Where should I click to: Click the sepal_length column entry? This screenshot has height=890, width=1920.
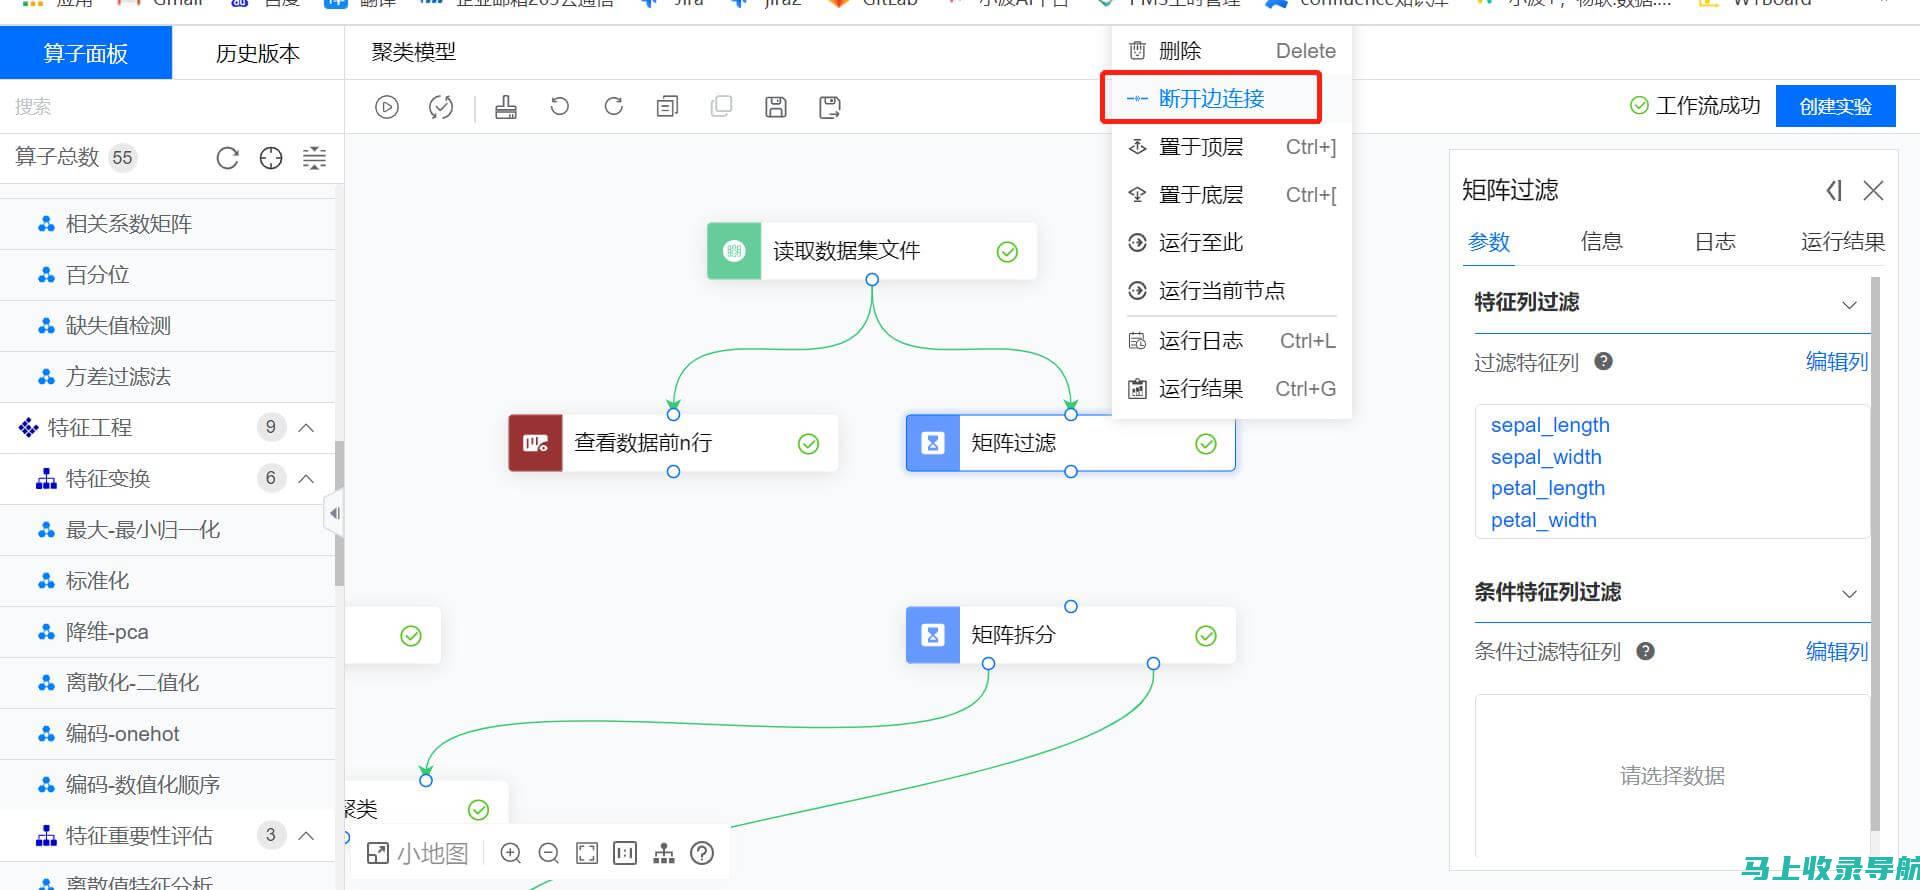1550,425
